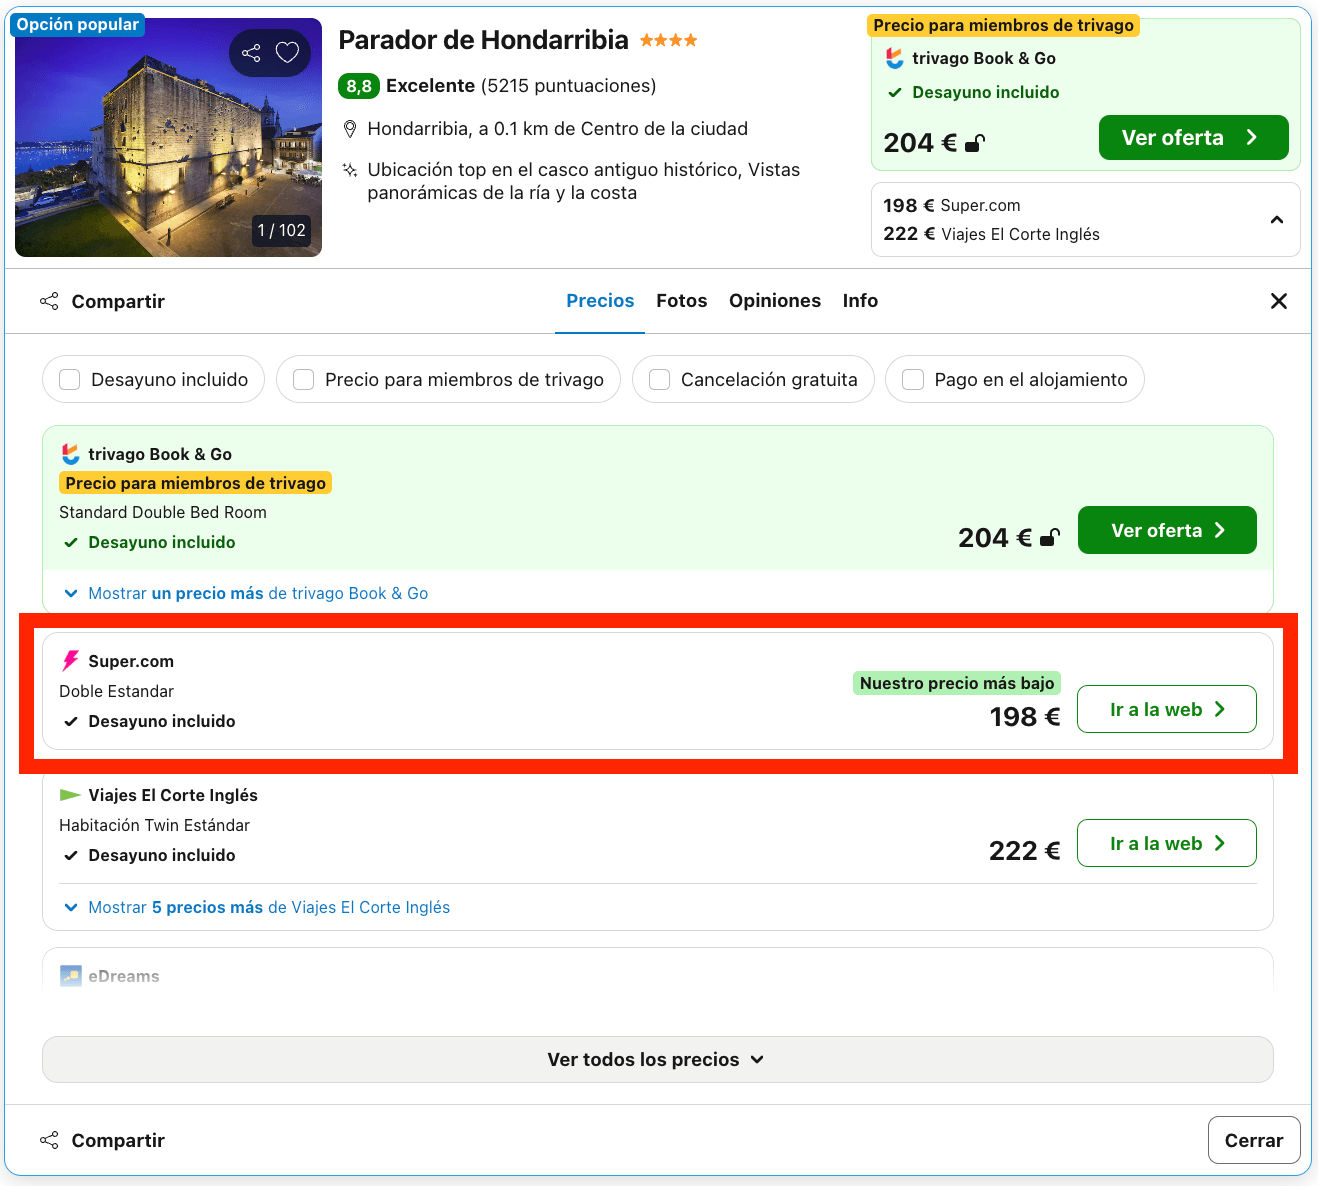Click the sparkle icon beside Ubicación top
This screenshot has height=1186, width=1318.
pyautogui.click(x=350, y=170)
